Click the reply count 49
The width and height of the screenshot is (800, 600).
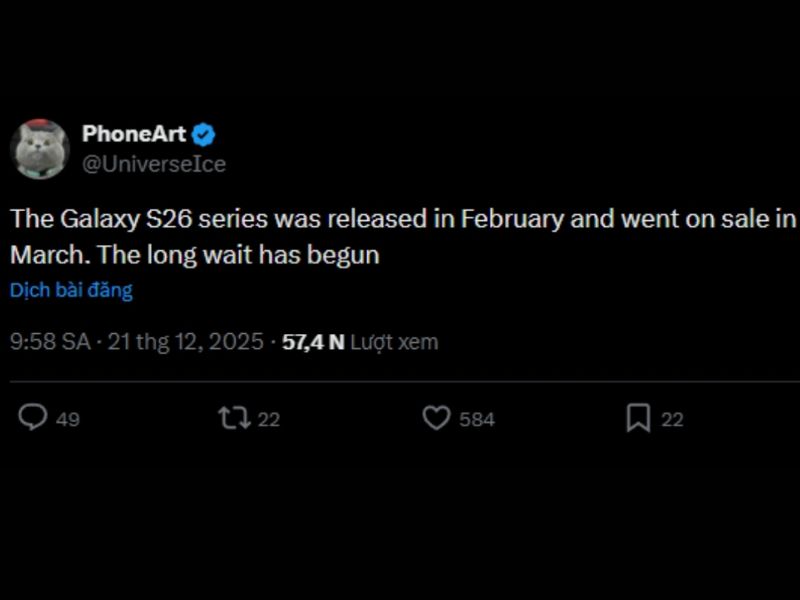tap(68, 419)
